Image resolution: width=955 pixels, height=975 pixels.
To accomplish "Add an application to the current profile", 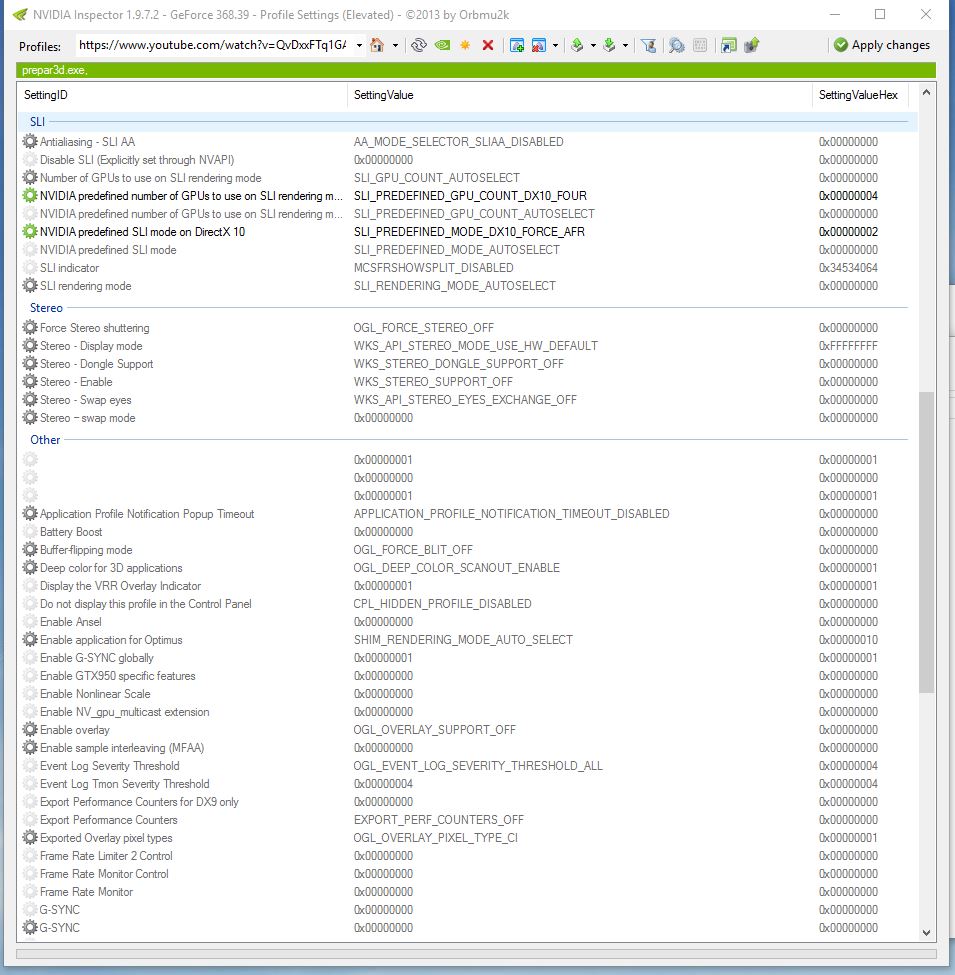I will pyautogui.click(x=517, y=45).
